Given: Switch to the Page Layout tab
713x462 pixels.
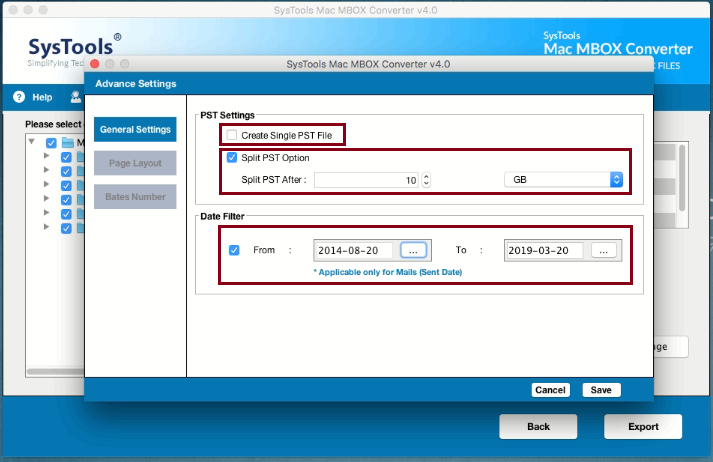Looking at the screenshot, I should (135, 163).
